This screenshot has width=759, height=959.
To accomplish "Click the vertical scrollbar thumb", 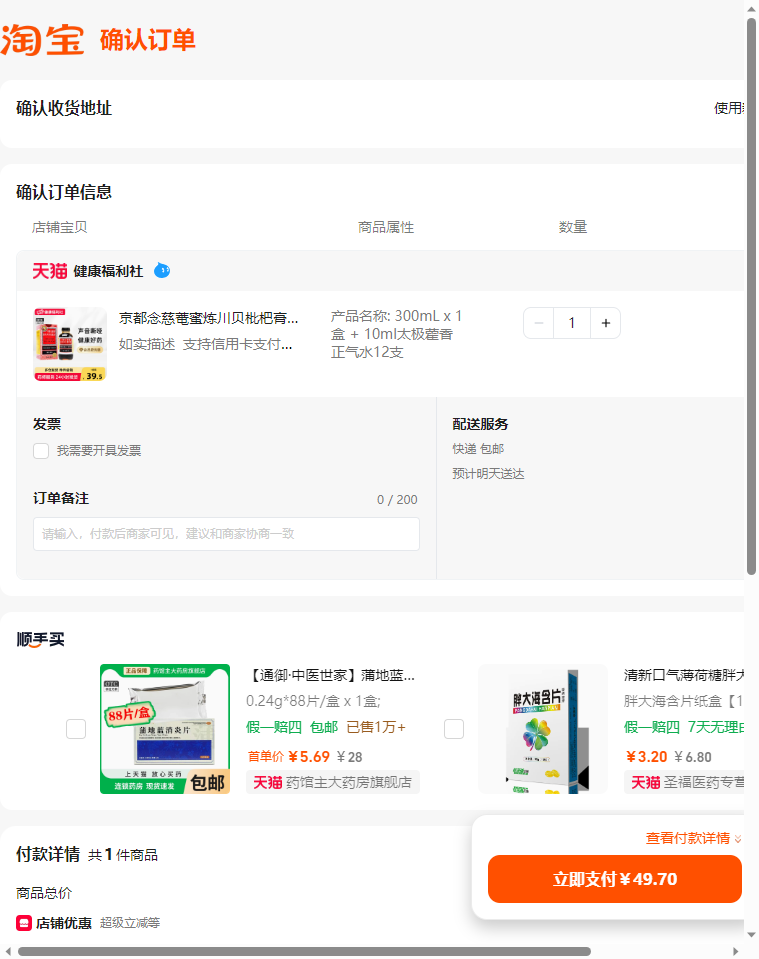I will (752, 297).
